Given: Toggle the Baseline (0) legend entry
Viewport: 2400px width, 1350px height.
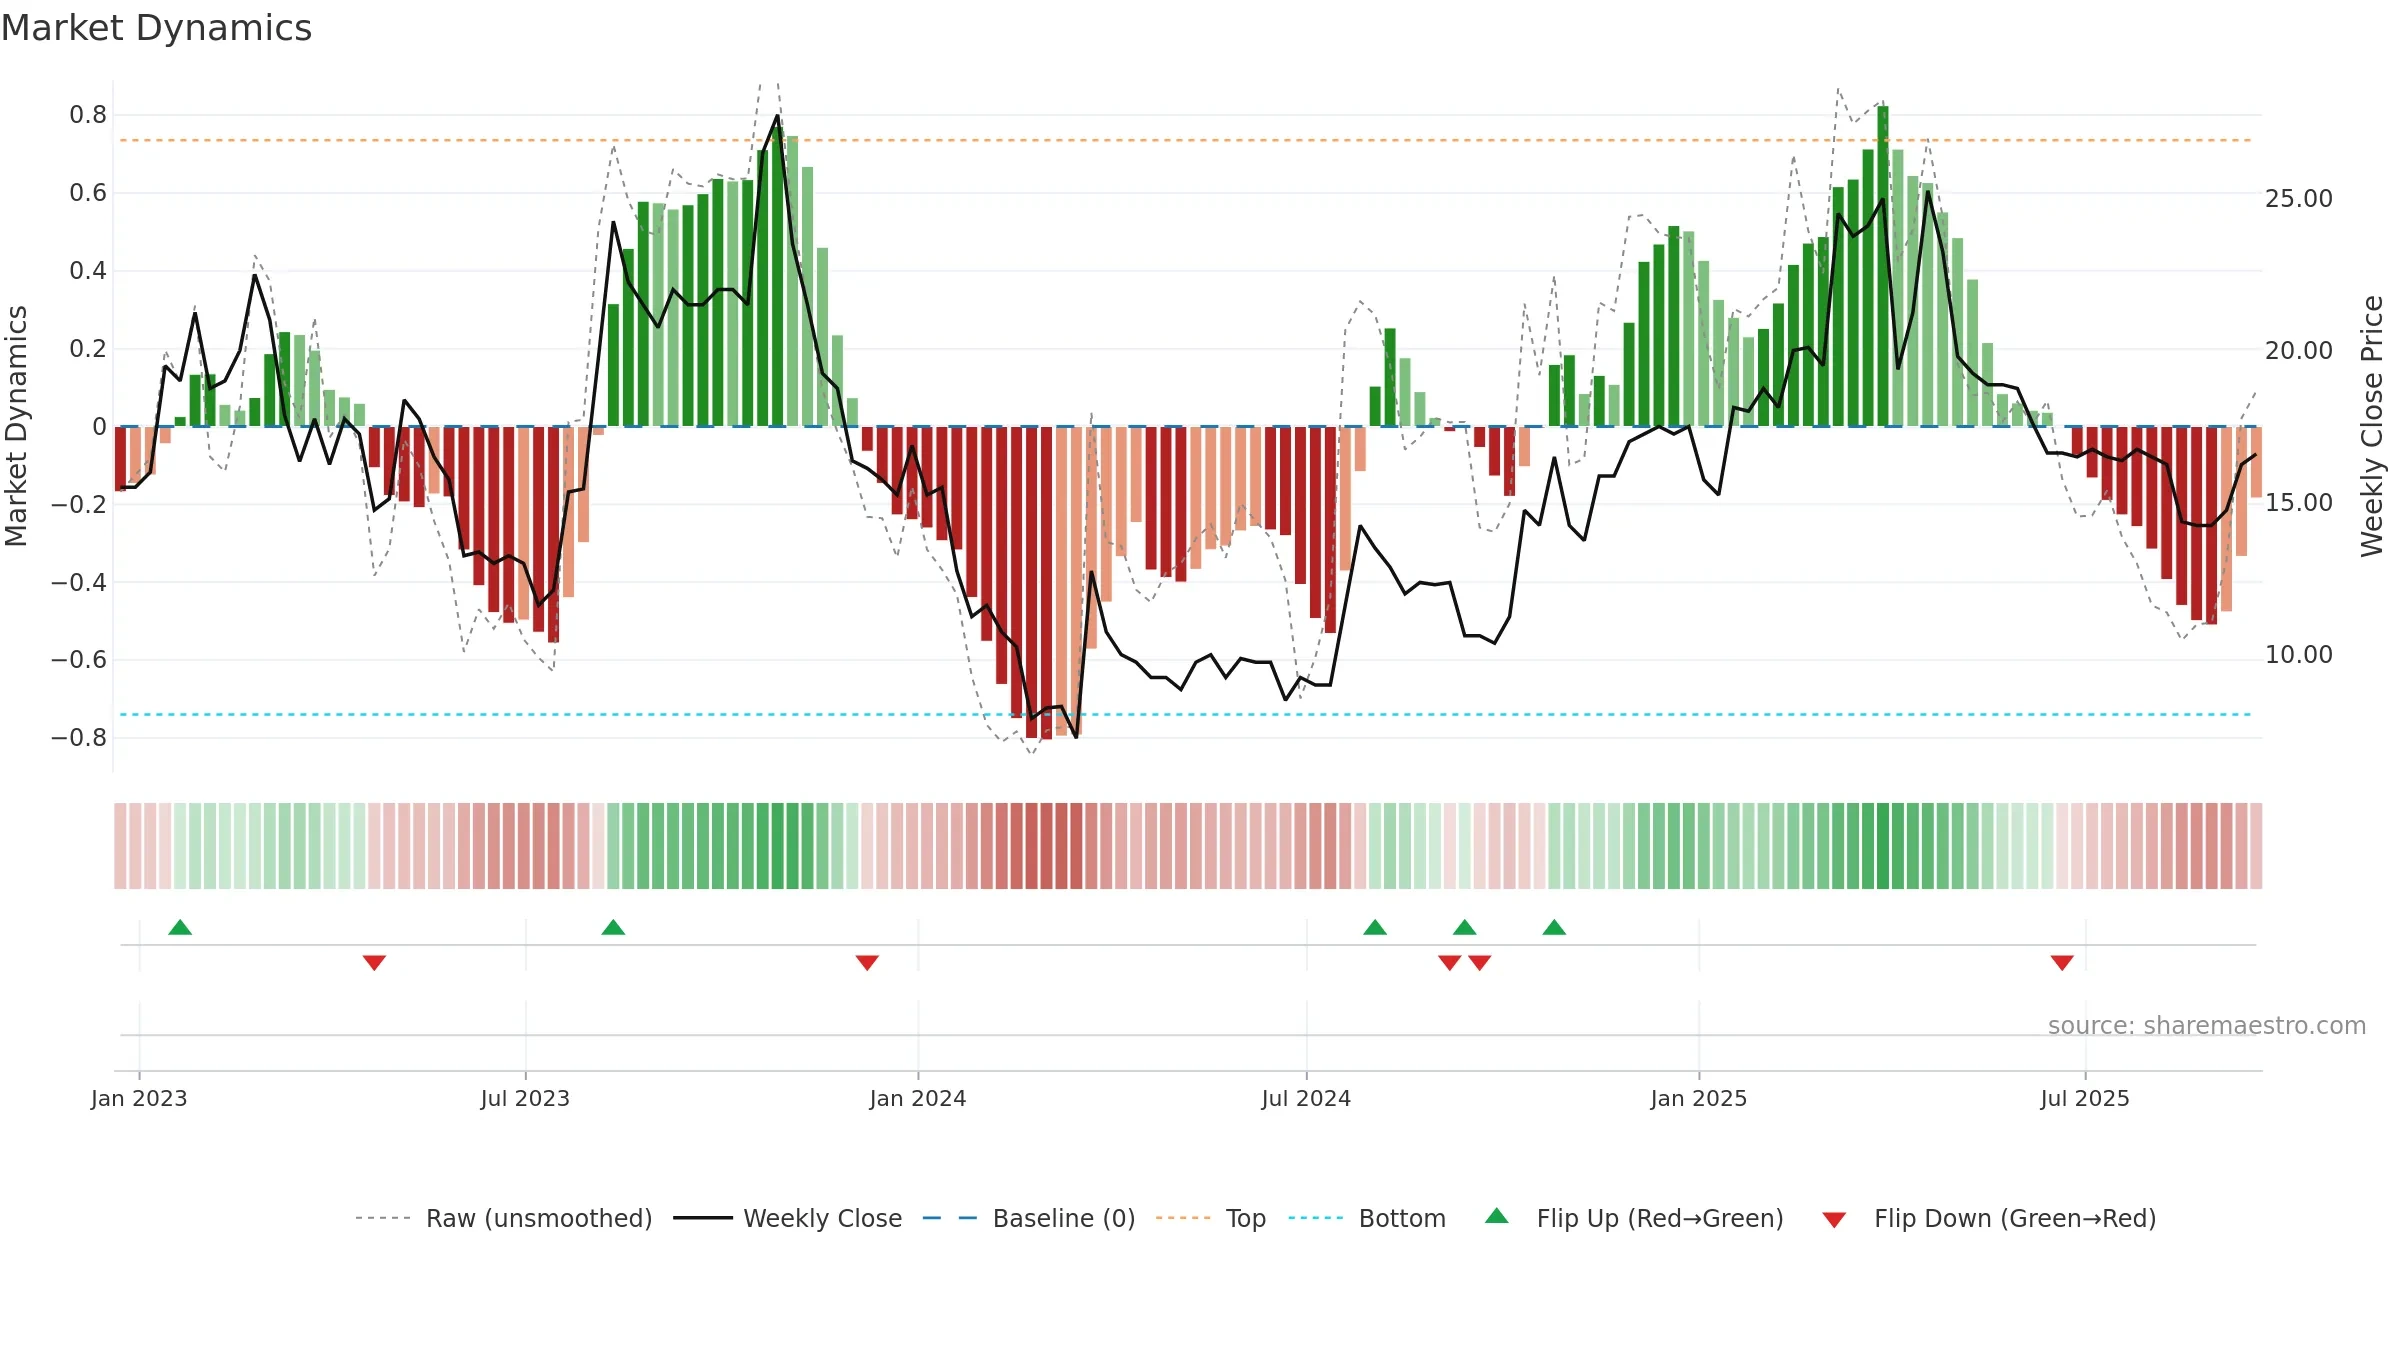Looking at the screenshot, I should click(x=1029, y=1218).
